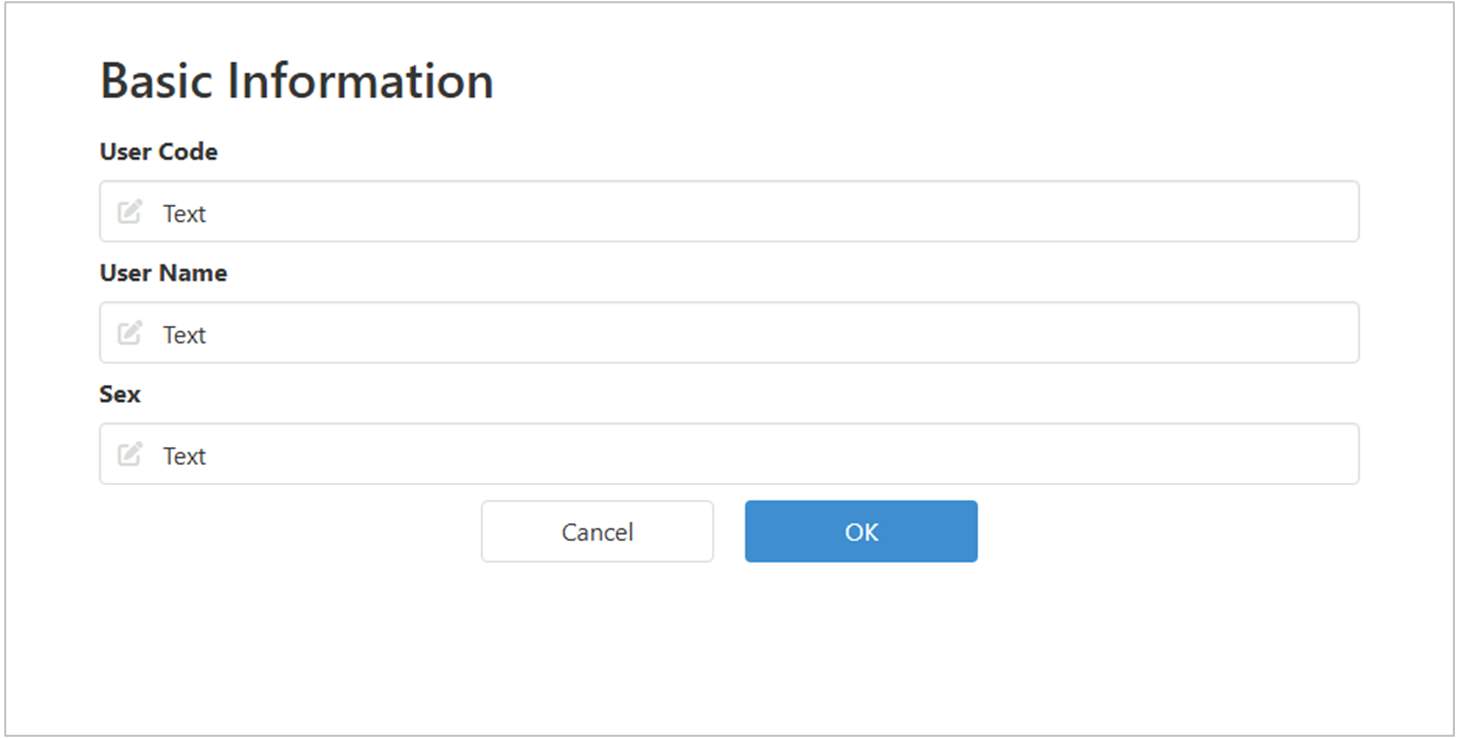The width and height of the screenshot is (1459, 738).
Task: Click the Basic Information heading
Action: pos(297,81)
